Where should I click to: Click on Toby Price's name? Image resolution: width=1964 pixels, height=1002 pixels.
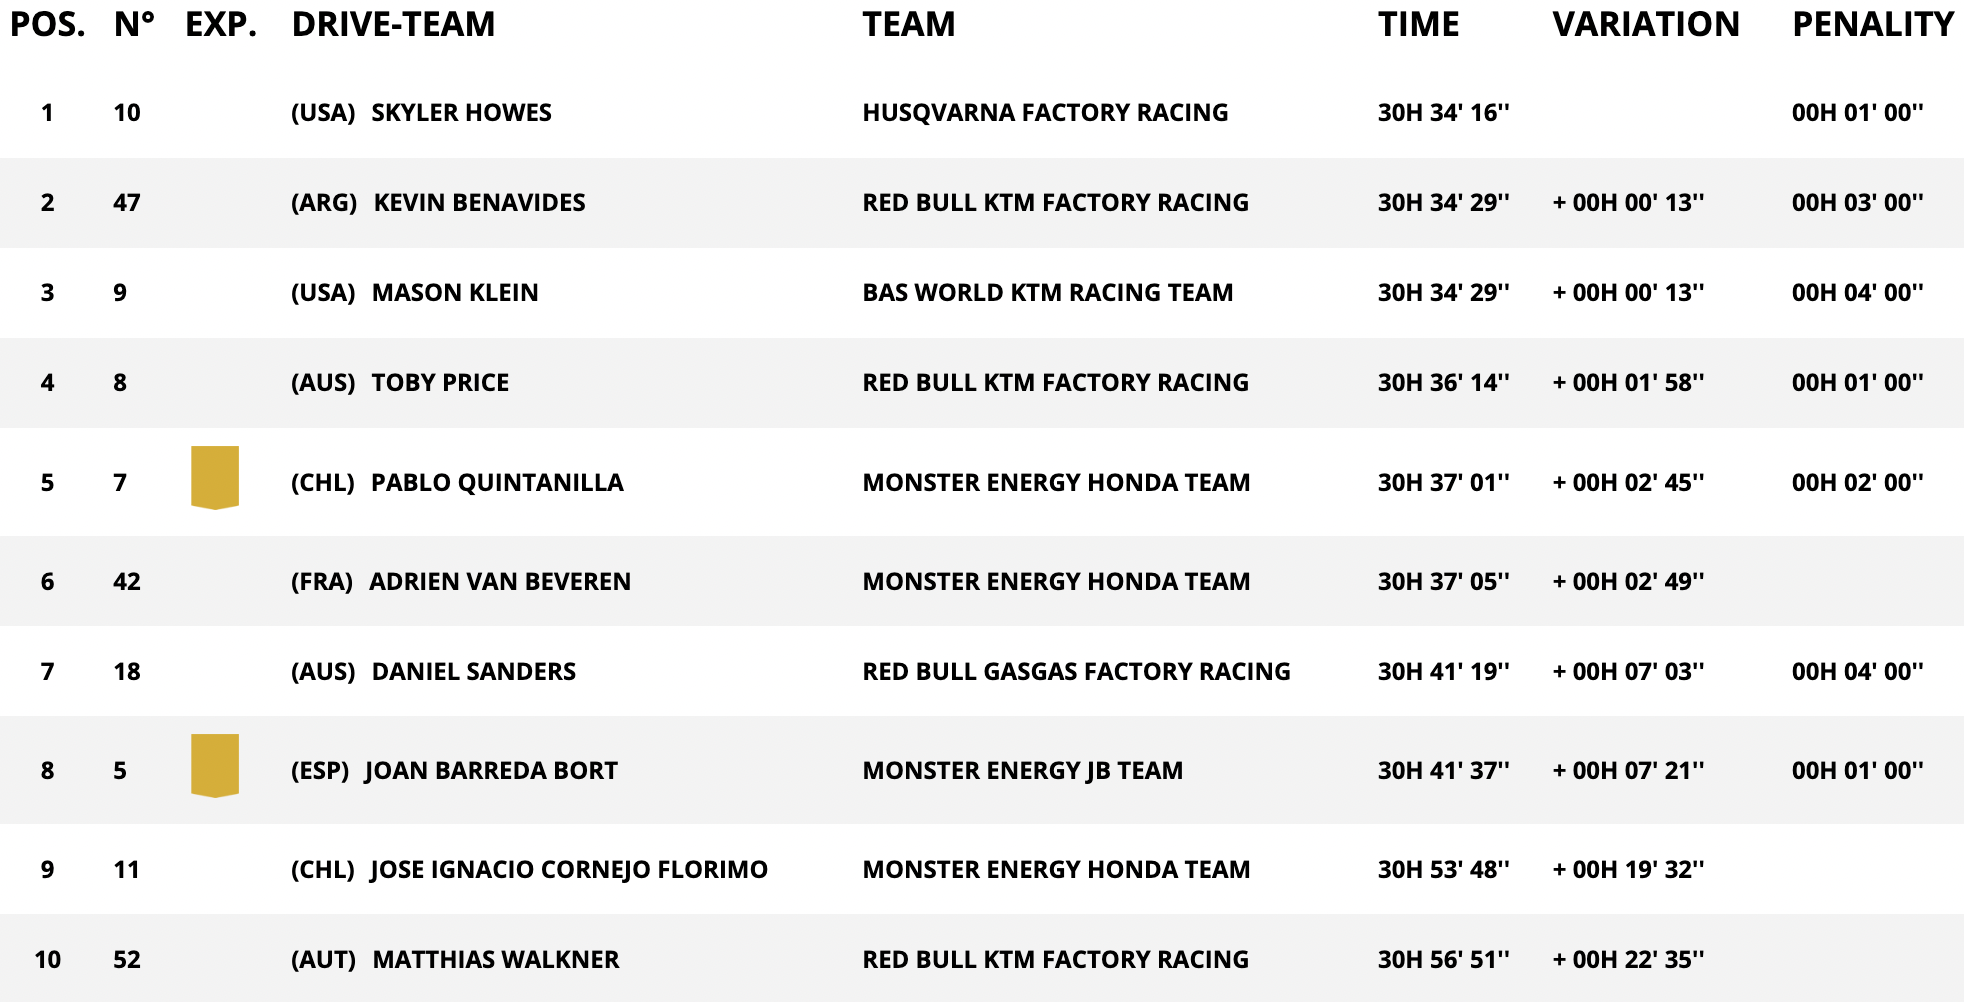440,383
